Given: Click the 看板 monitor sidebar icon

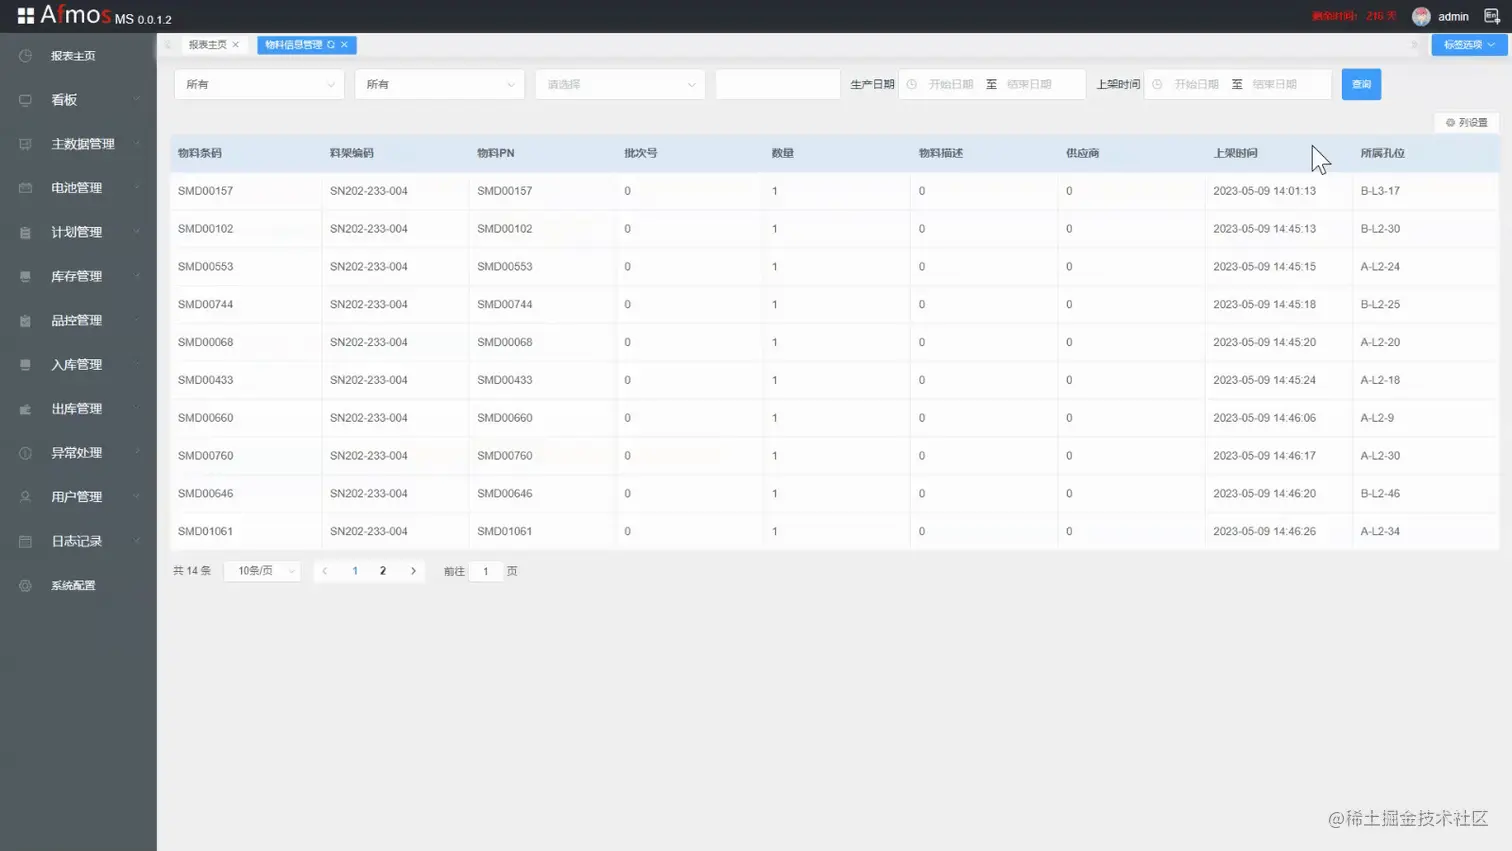Looking at the screenshot, I should pos(25,100).
